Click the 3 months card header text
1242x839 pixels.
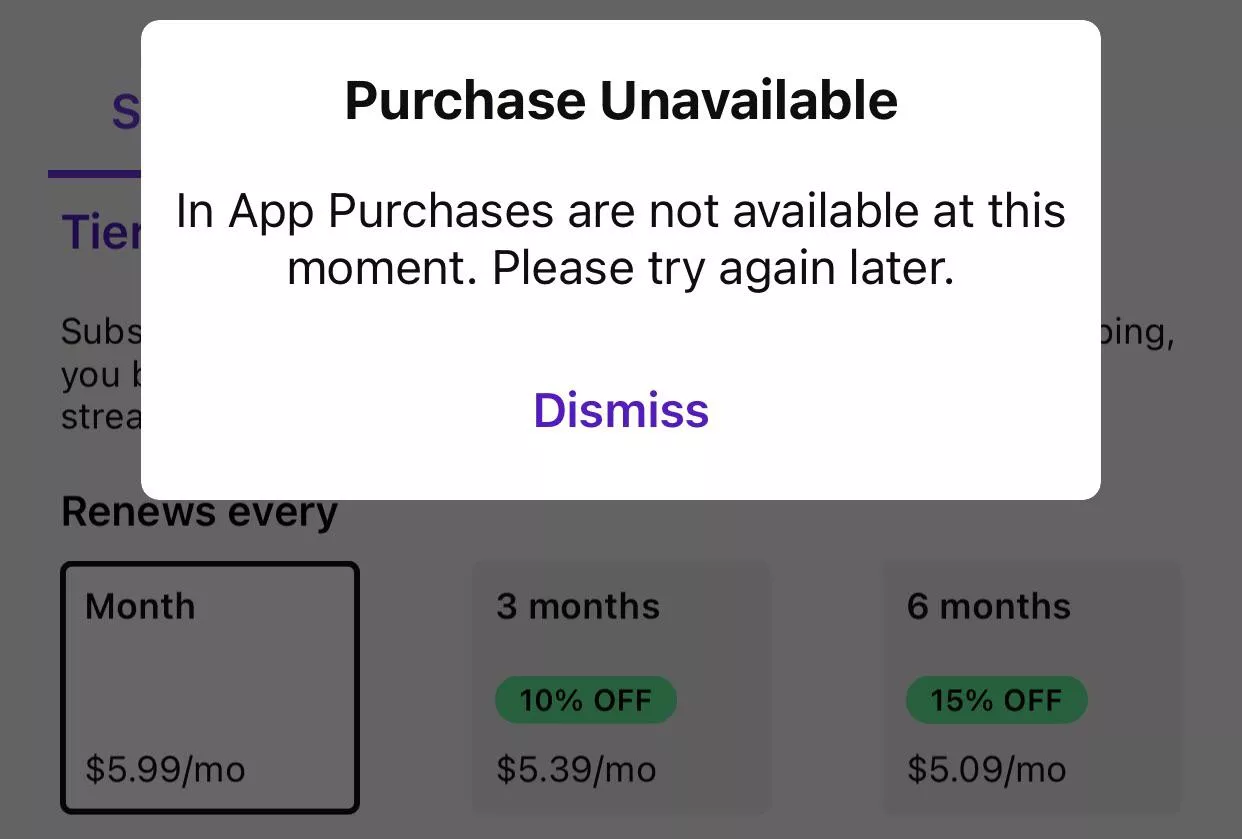[x=577, y=606]
